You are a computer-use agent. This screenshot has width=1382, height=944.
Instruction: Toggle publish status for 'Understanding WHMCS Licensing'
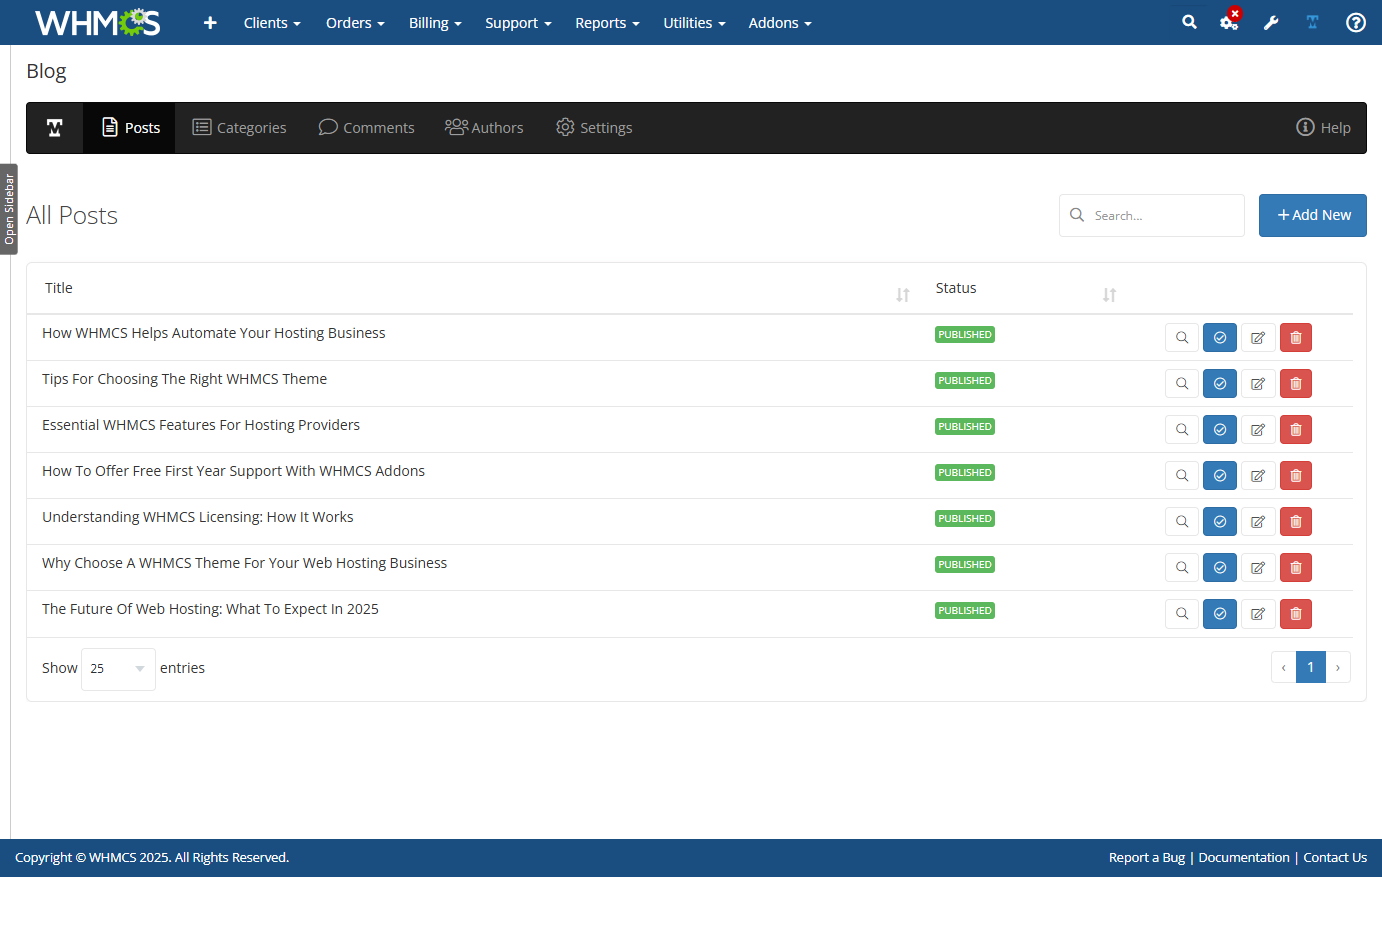(x=1220, y=522)
